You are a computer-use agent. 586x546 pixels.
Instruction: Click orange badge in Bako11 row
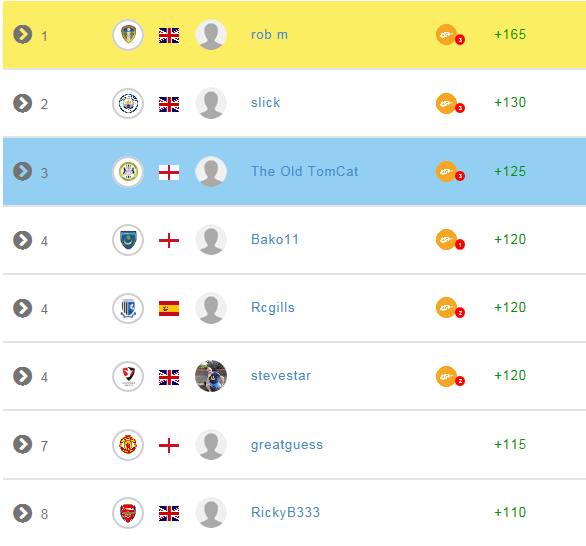[450, 240]
